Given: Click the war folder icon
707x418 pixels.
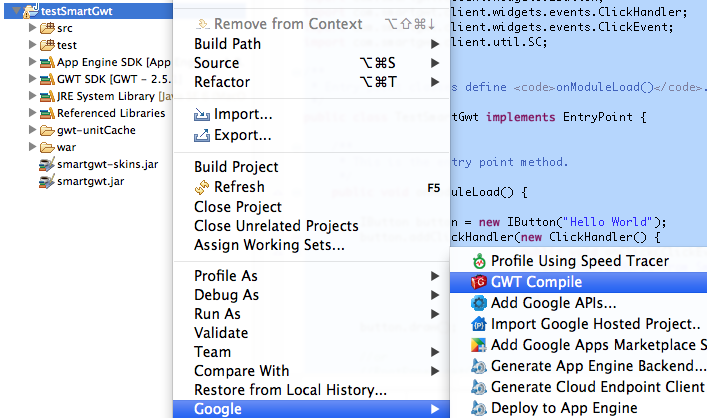Looking at the screenshot, I should pos(47,147).
